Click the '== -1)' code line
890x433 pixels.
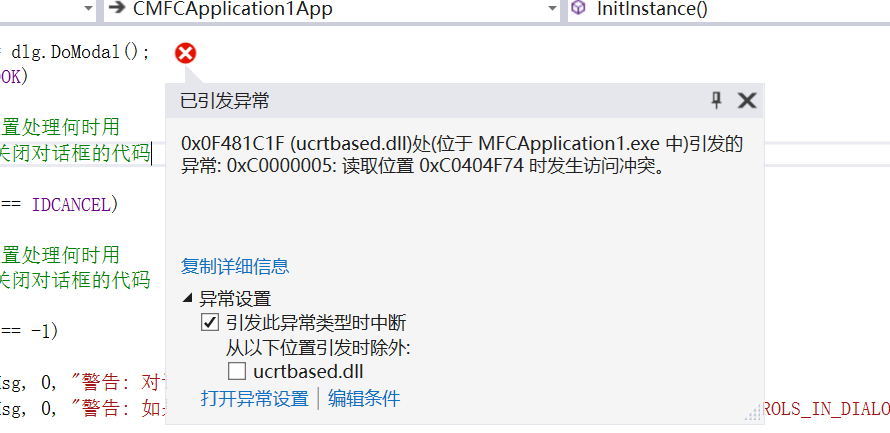coord(30,331)
